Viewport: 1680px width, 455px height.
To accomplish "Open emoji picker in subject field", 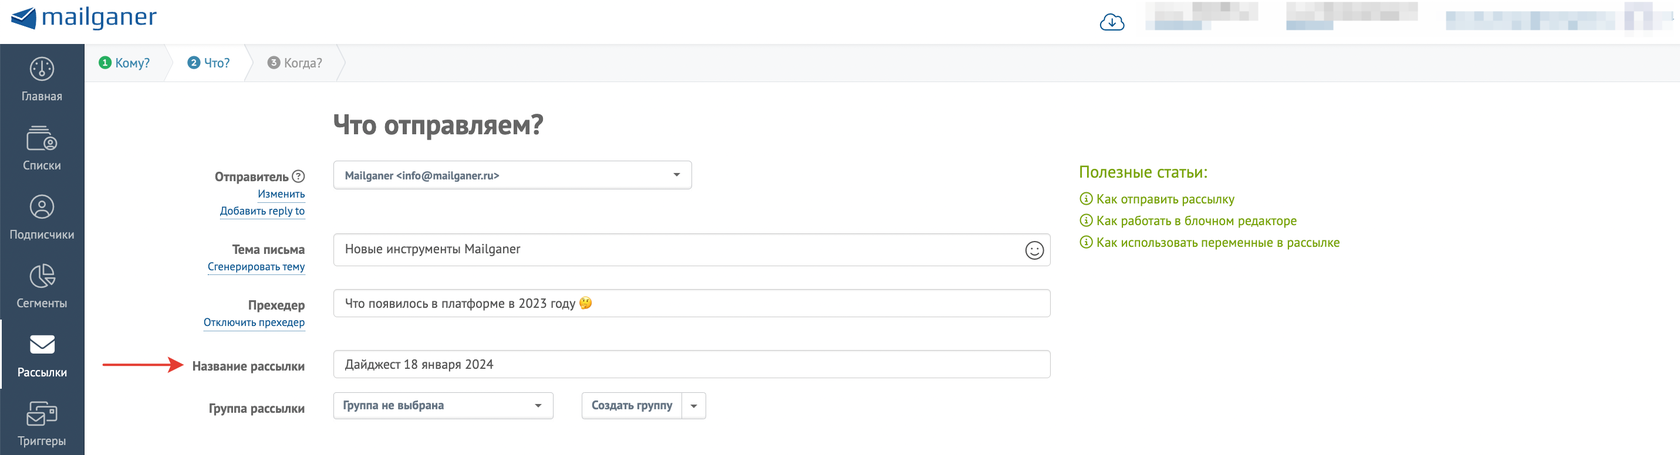I will pos(1034,250).
